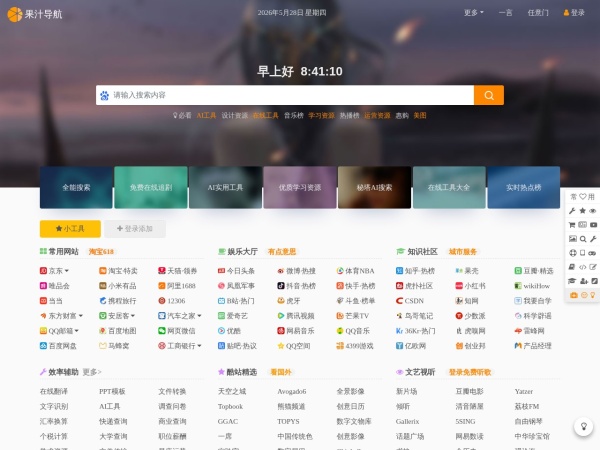
Task: Open the 全能搜索 banner card
Action: click(76, 188)
